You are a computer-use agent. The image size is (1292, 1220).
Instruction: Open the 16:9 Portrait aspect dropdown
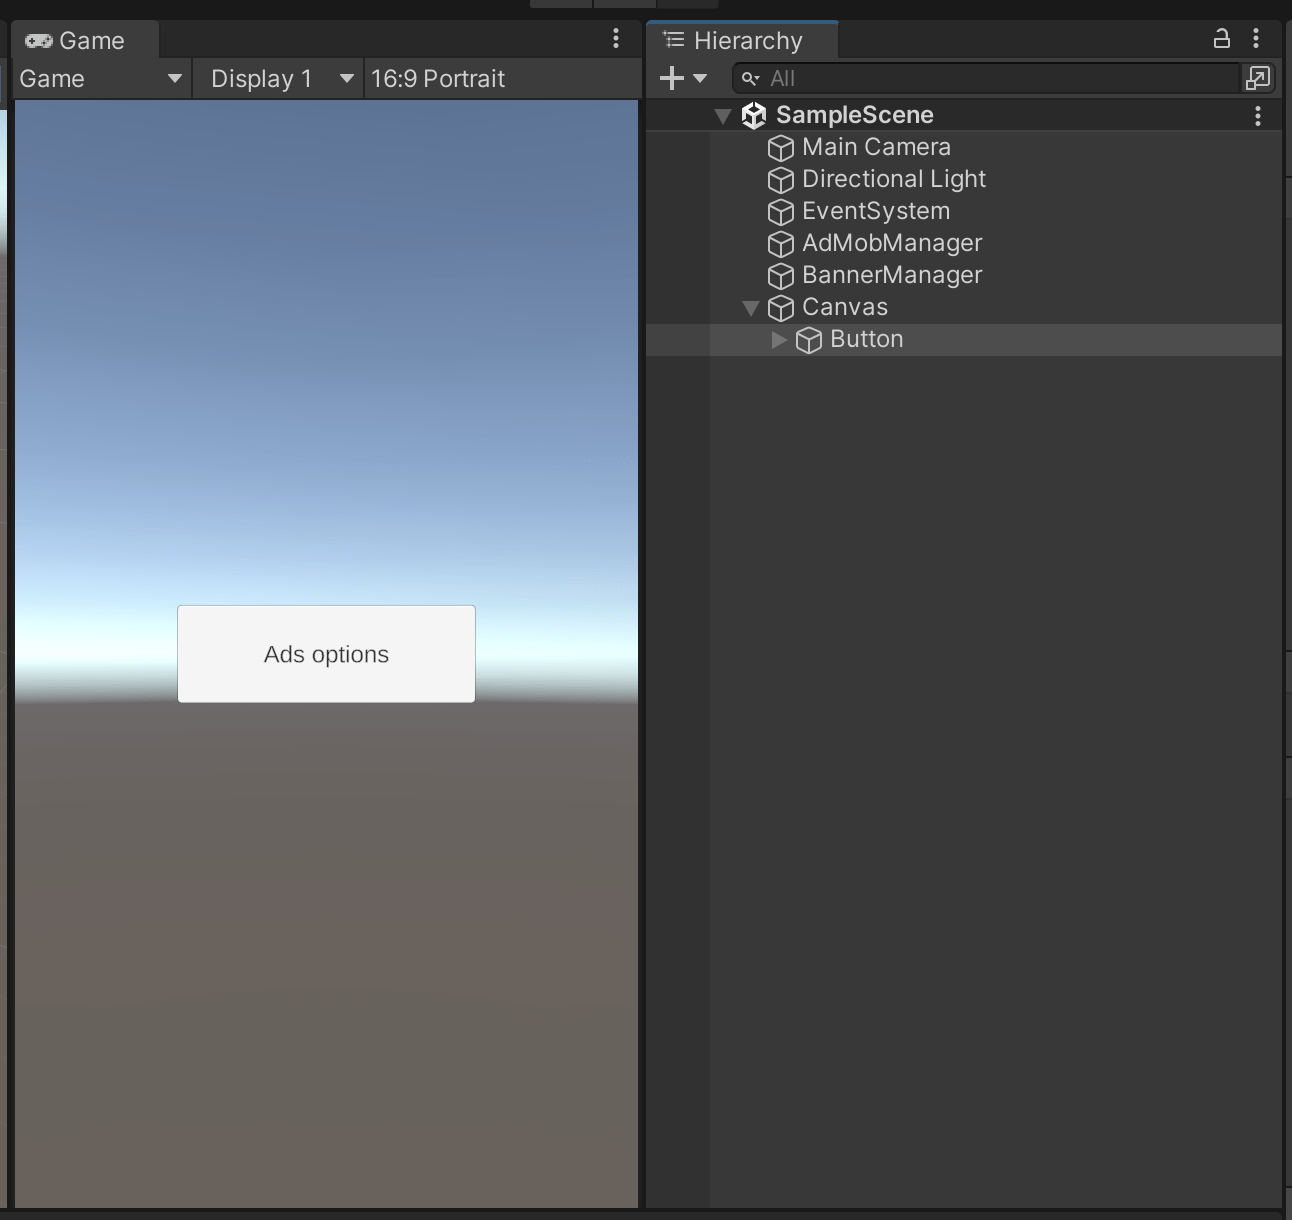[x=502, y=78]
